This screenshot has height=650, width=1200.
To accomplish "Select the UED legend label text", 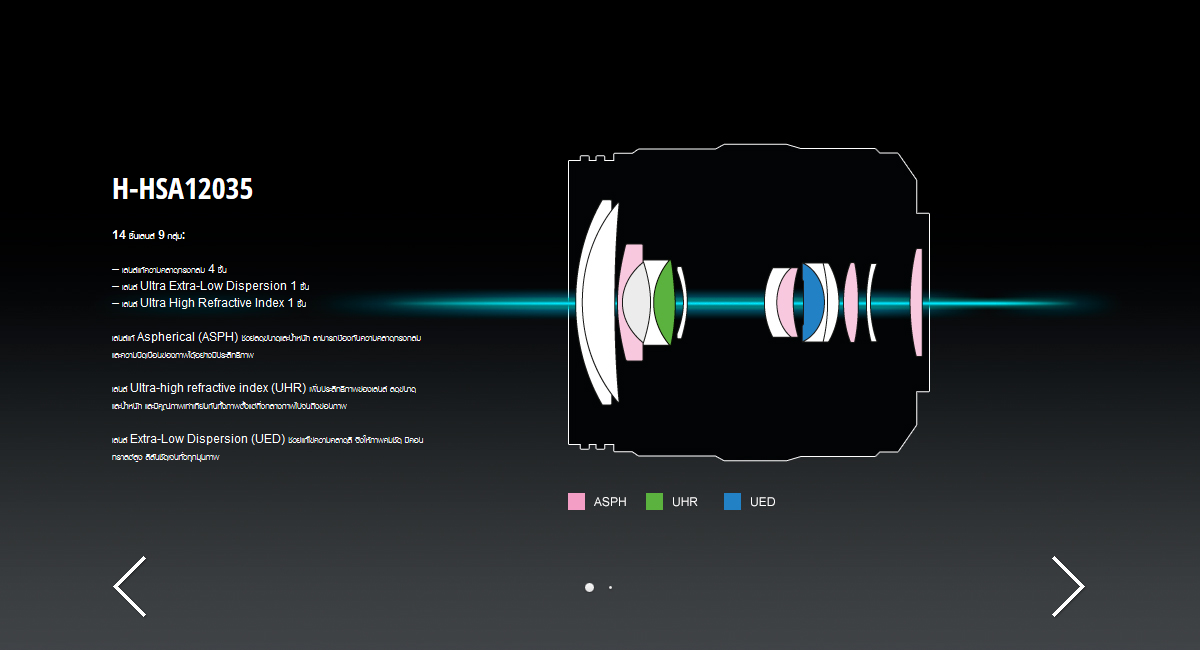I will 762,502.
